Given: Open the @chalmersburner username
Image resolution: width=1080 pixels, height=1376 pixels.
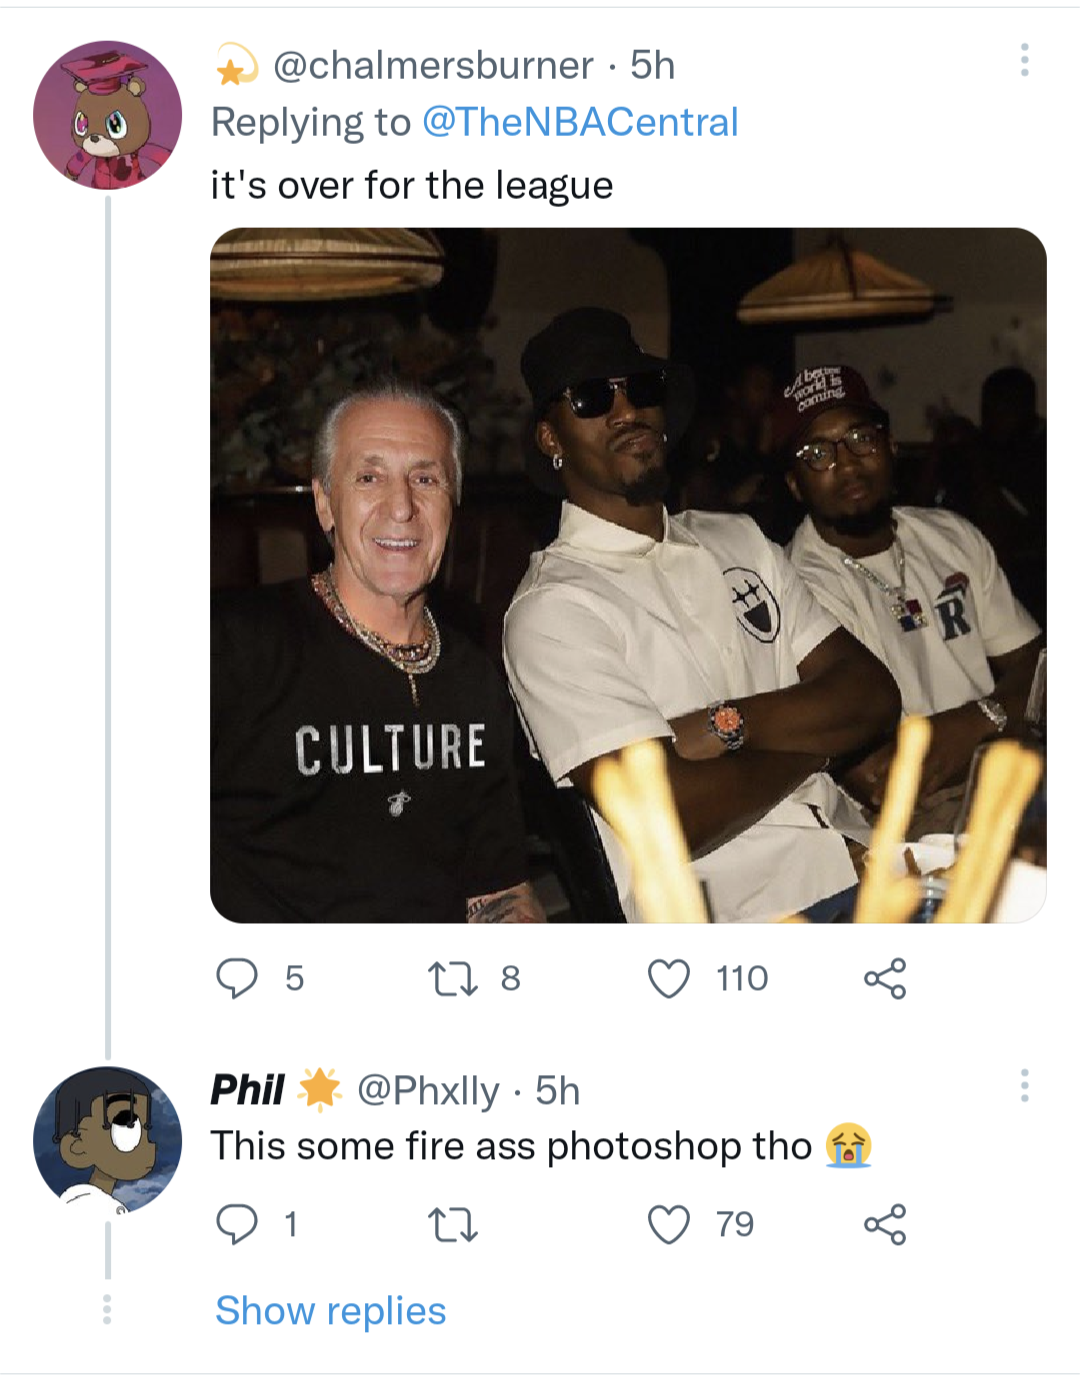Looking at the screenshot, I should (432, 66).
